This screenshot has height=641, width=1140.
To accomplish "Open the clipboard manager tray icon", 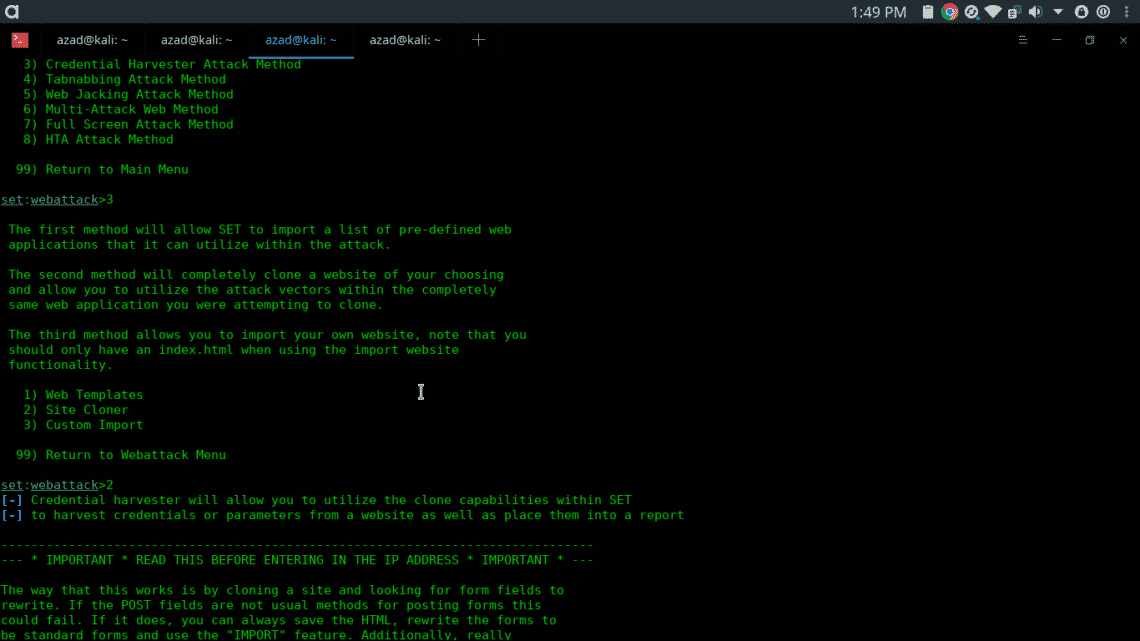I will pyautogui.click(x=928, y=12).
